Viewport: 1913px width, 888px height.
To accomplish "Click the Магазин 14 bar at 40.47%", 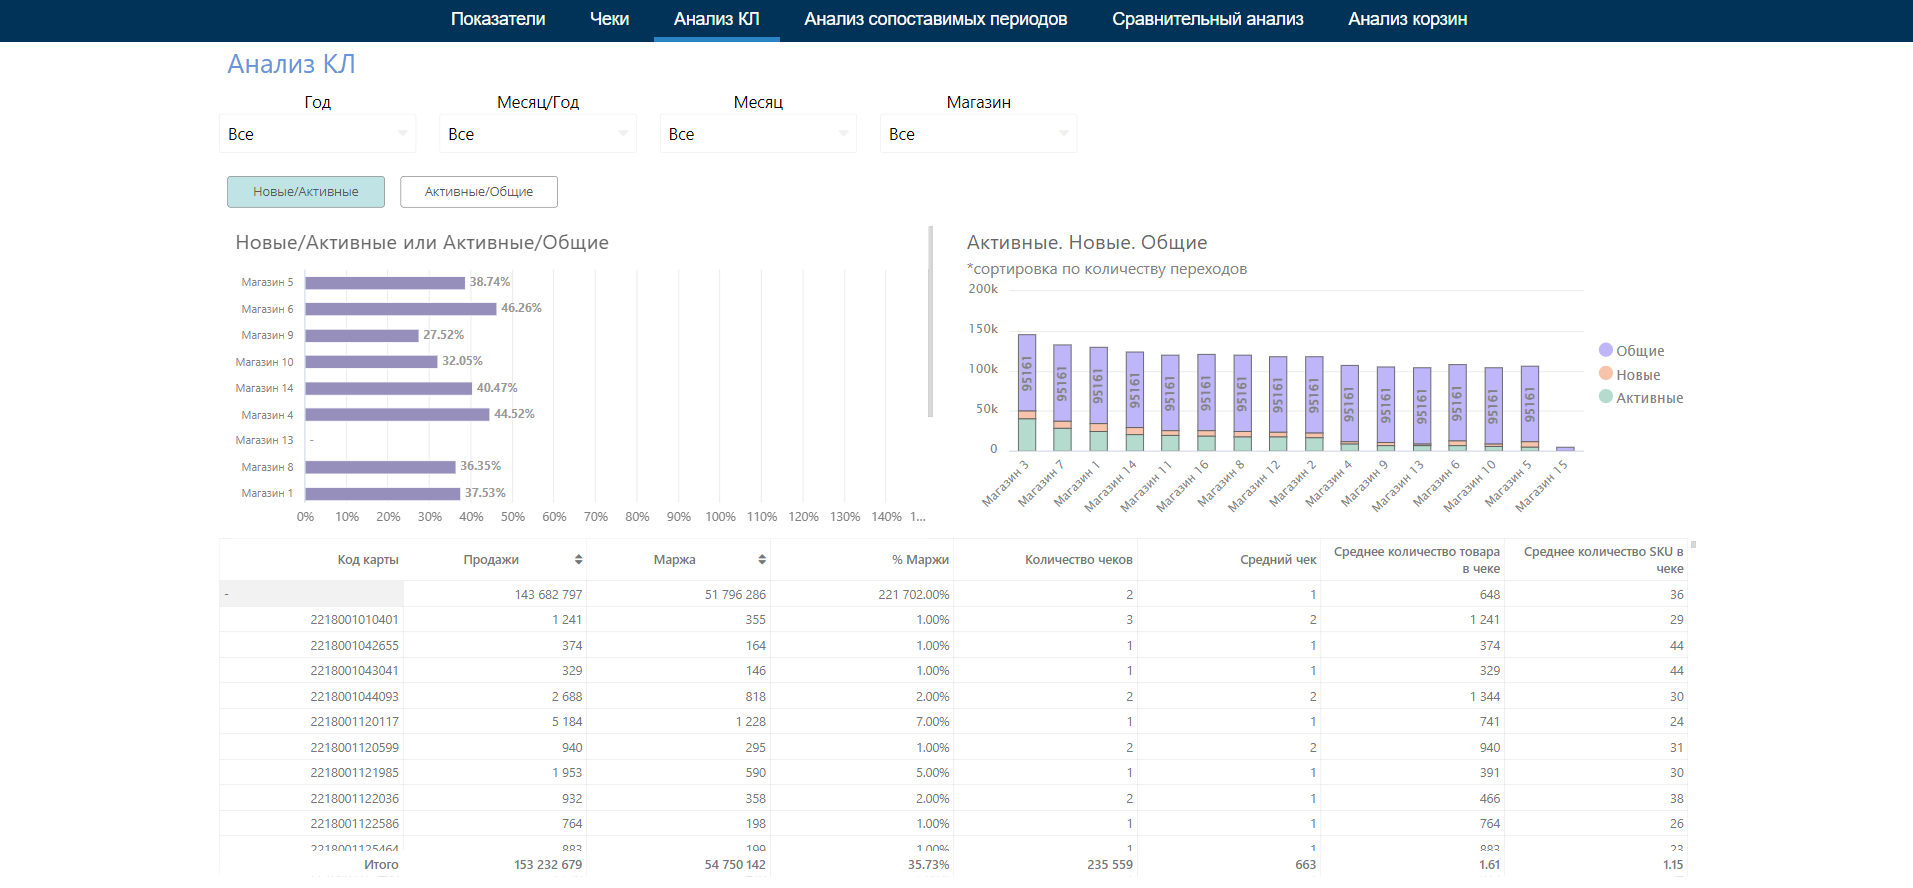I will (x=389, y=388).
